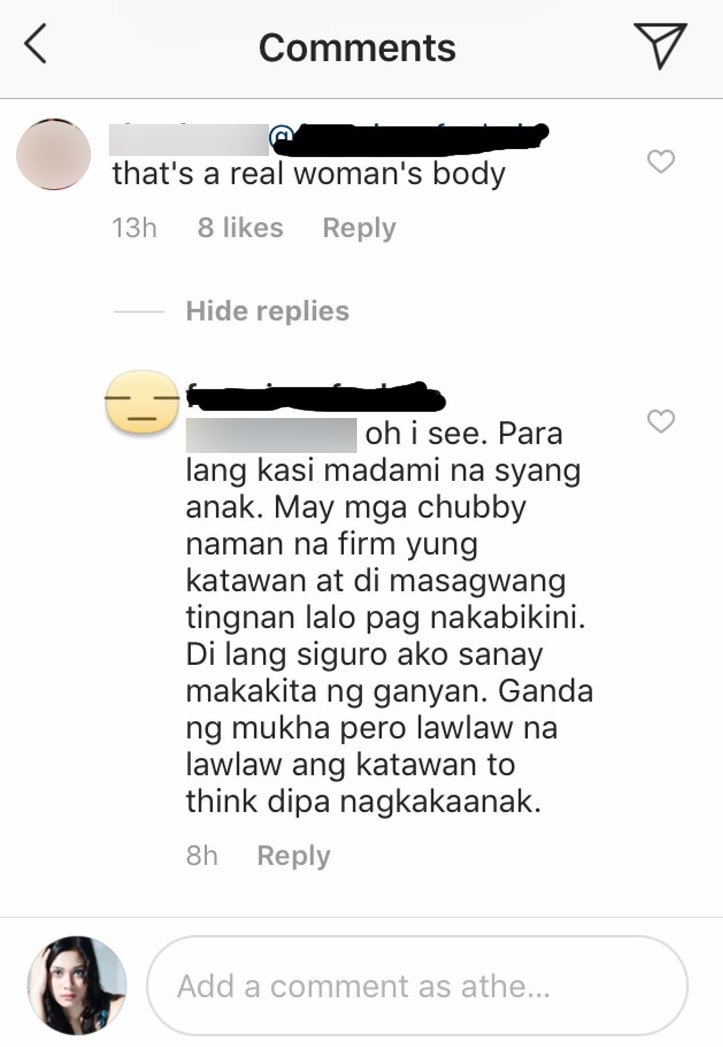Click the Add a comment field

(417, 986)
